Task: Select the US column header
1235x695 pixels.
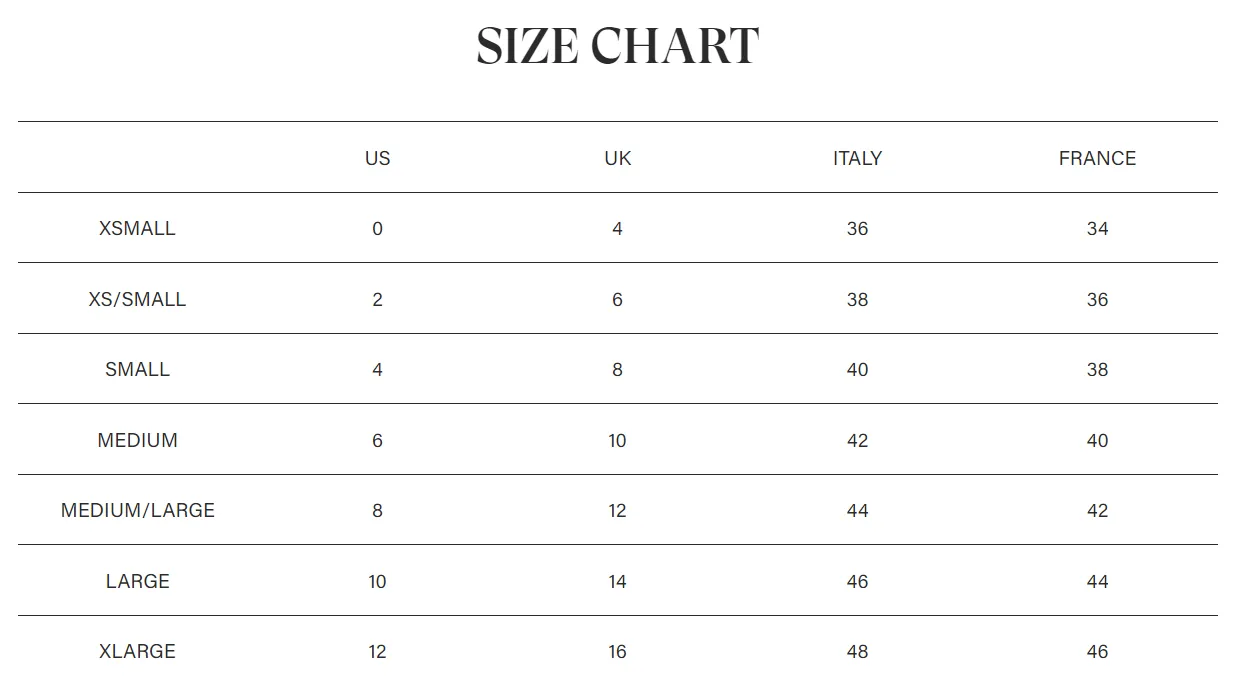Action: click(377, 158)
